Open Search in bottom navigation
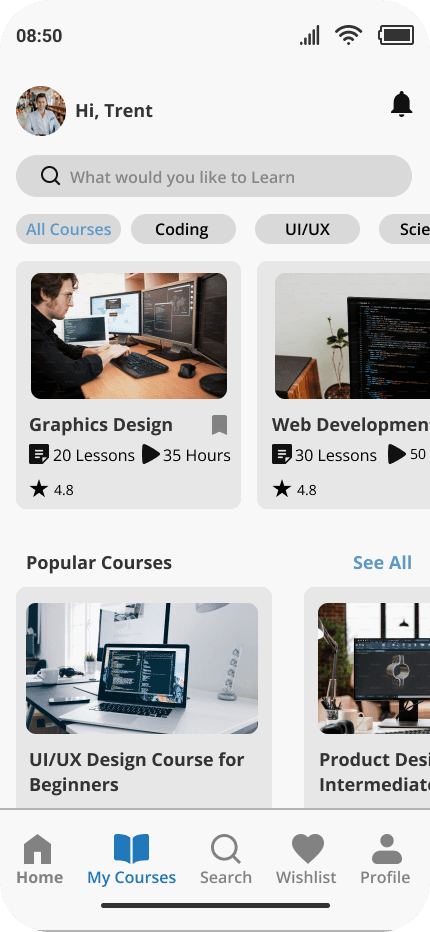430x932 pixels. pyautogui.click(x=225, y=859)
